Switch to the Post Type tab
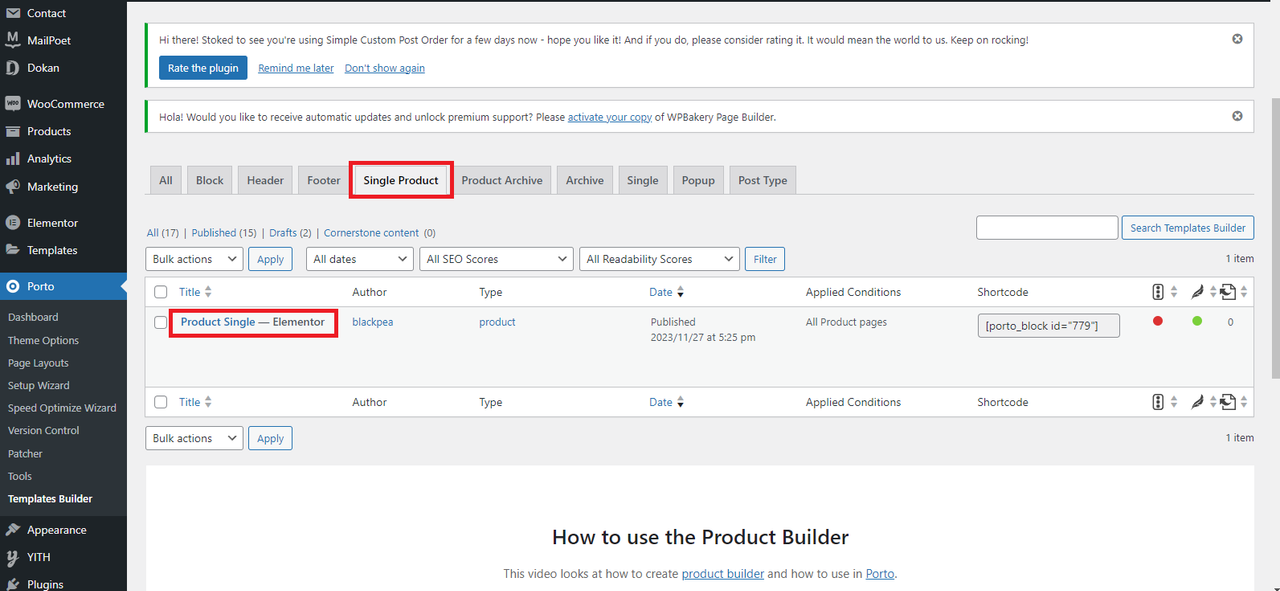1280x591 pixels. [x=763, y=180]
